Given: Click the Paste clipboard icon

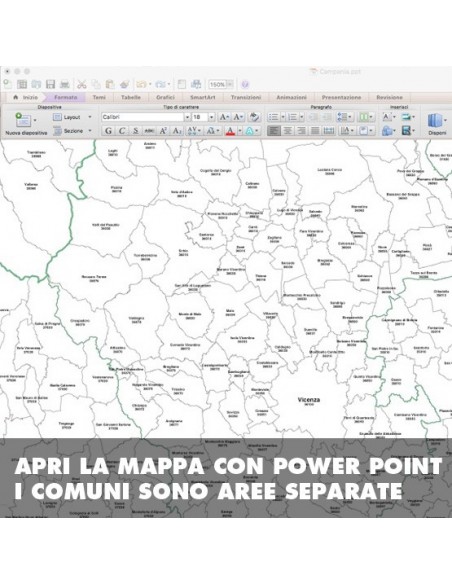Looking at the screenshot, I should pos(110,84).
